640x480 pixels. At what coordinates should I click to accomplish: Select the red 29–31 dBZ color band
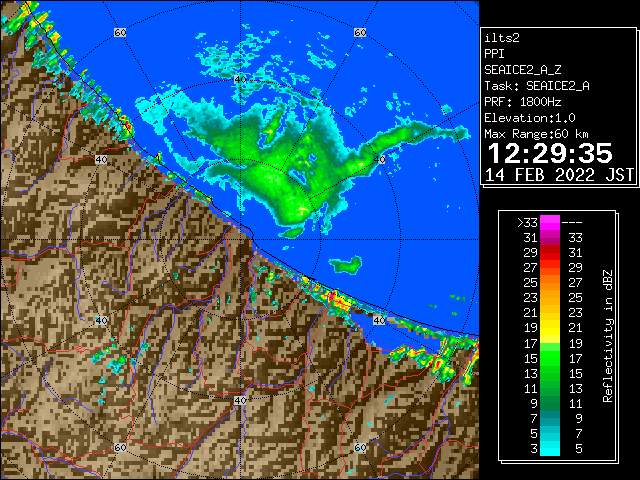[x=550, y=253]
